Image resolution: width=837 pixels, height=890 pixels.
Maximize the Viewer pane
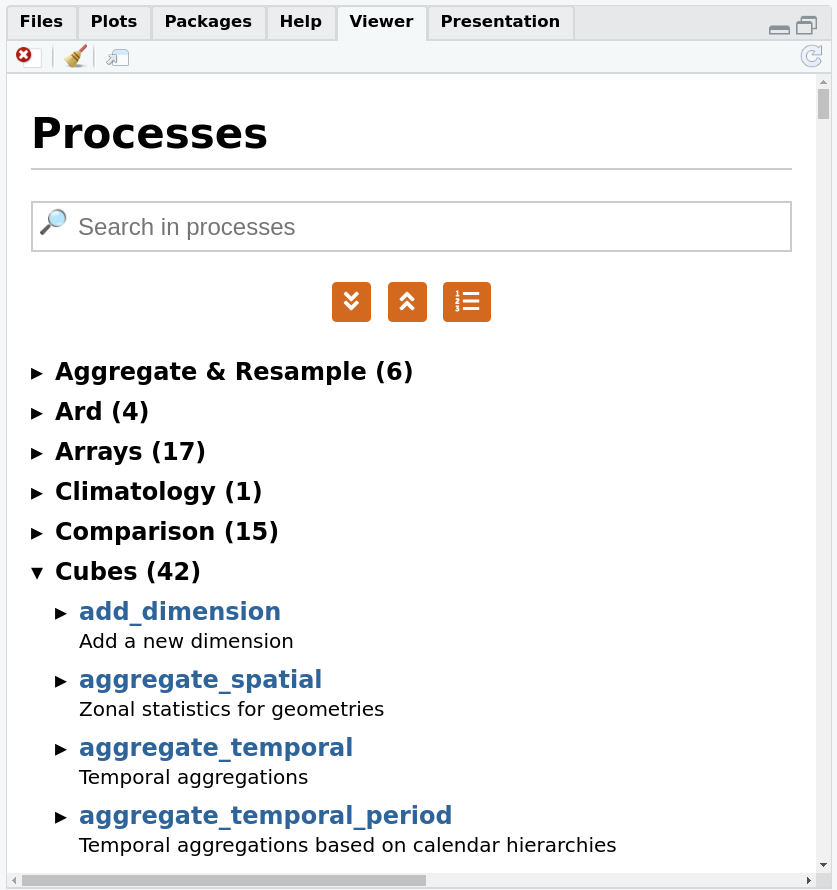pyautogui.click(x=806, y=26)
